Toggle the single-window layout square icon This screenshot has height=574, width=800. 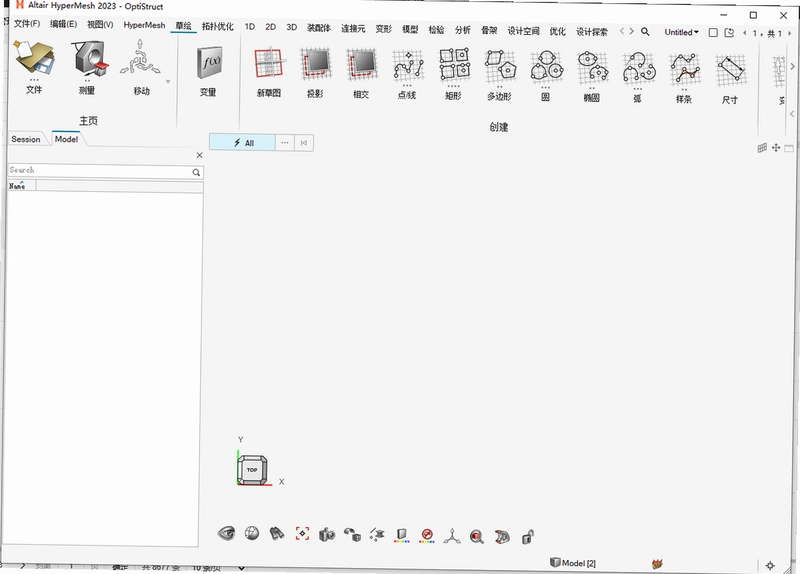pos(713,33)
